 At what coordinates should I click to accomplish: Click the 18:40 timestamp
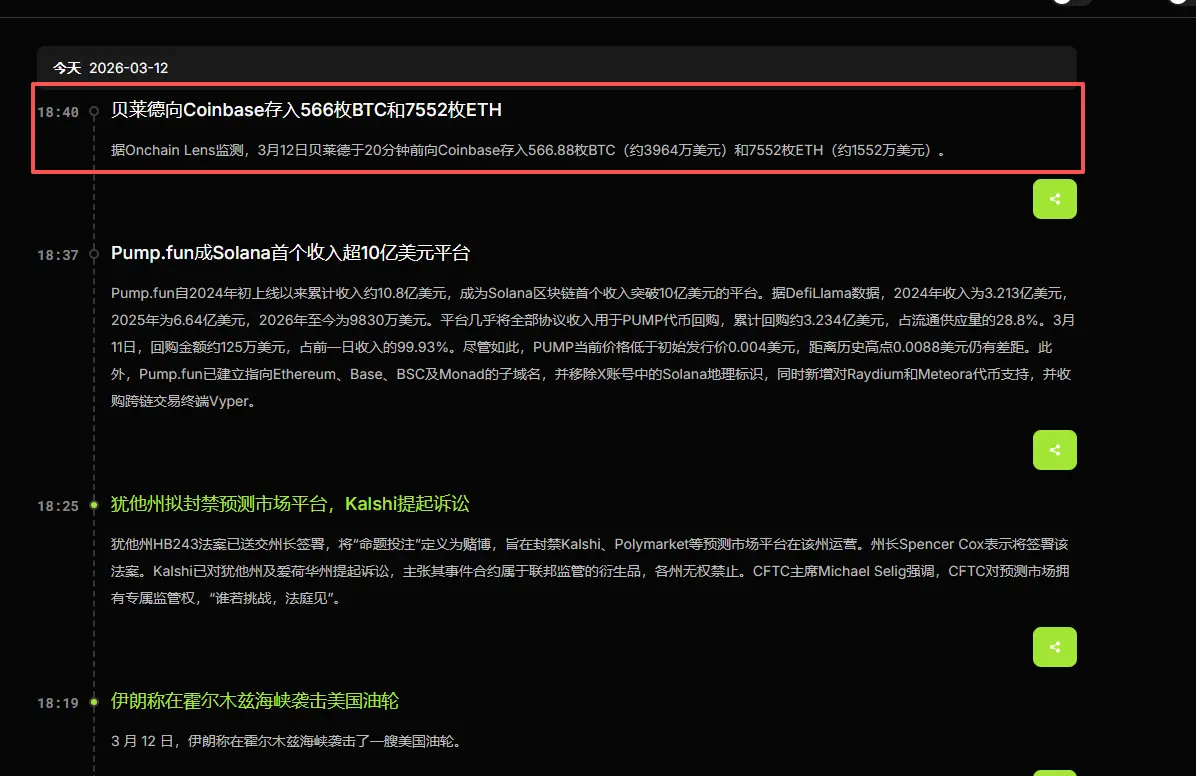58,112
